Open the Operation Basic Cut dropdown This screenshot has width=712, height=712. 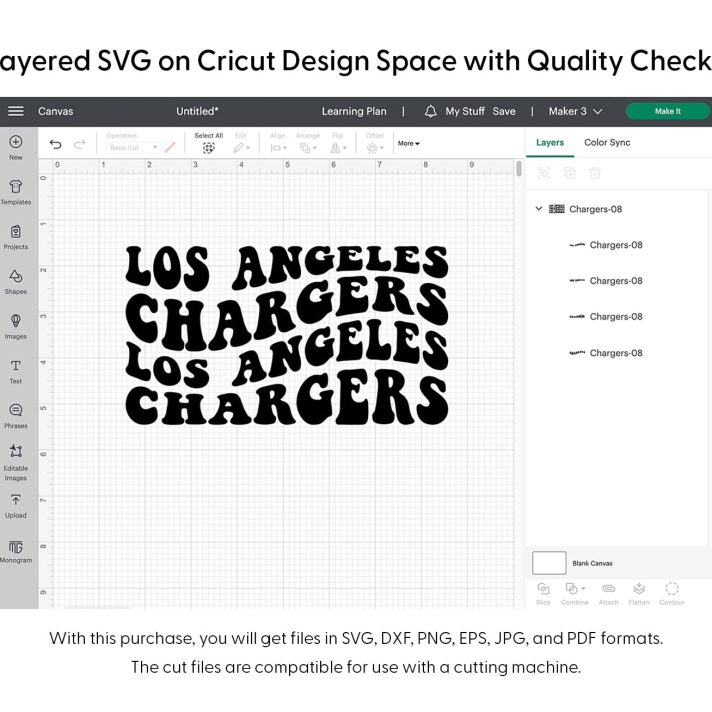(134, 148)
